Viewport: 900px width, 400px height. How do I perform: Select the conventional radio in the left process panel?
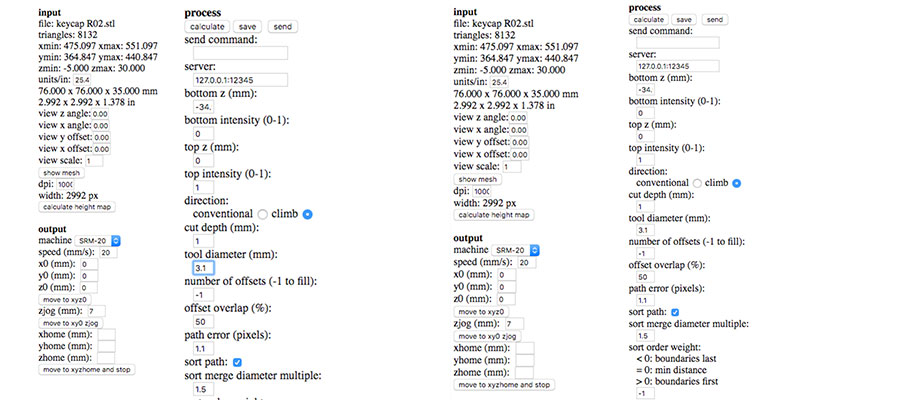(262, 214)
